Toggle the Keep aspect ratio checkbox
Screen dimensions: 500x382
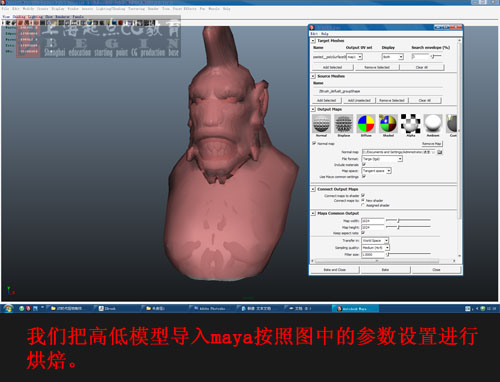(x=363, y=233)
